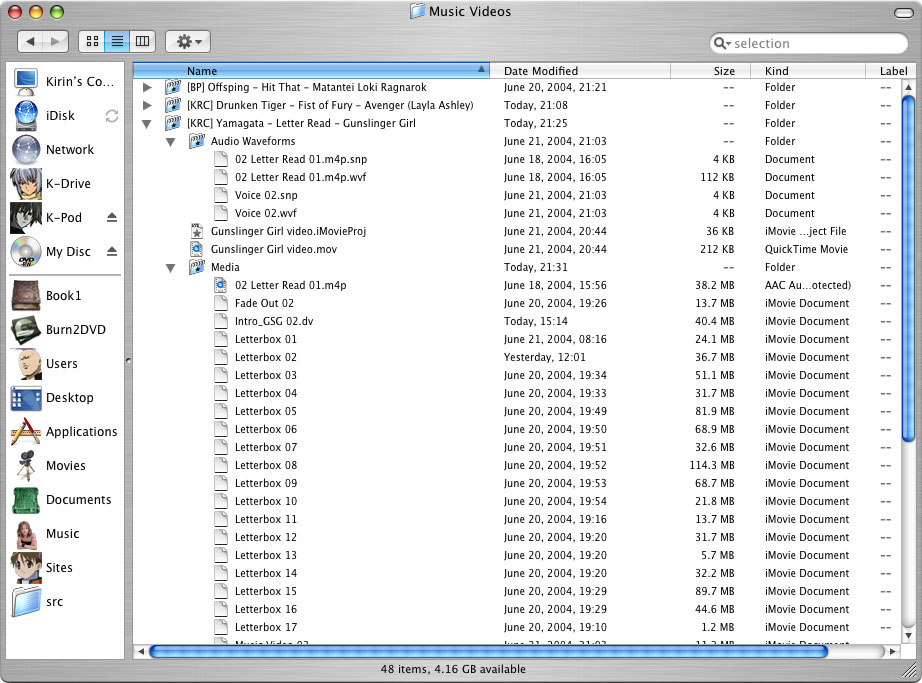
Task: Expand the [BP] Offspring folder
Action: click(147, 88)
